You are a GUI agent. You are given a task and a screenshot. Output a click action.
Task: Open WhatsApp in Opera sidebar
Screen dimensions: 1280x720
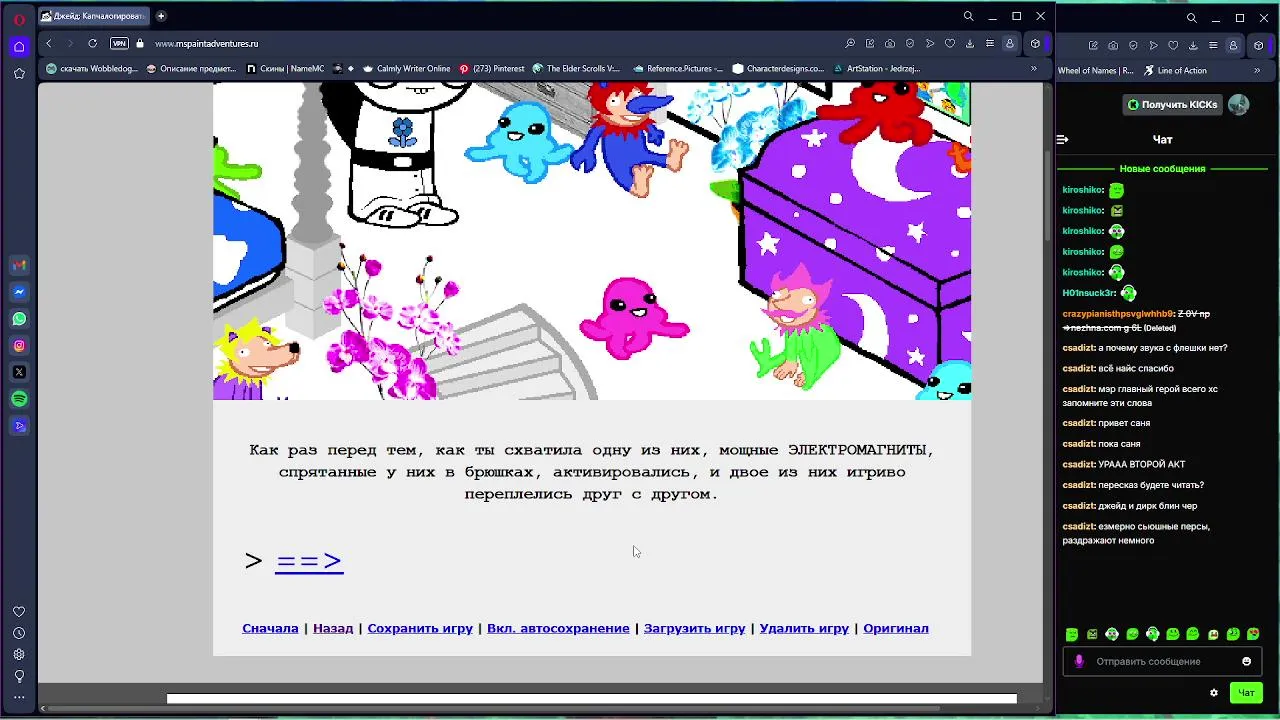(x=19, y=319)
